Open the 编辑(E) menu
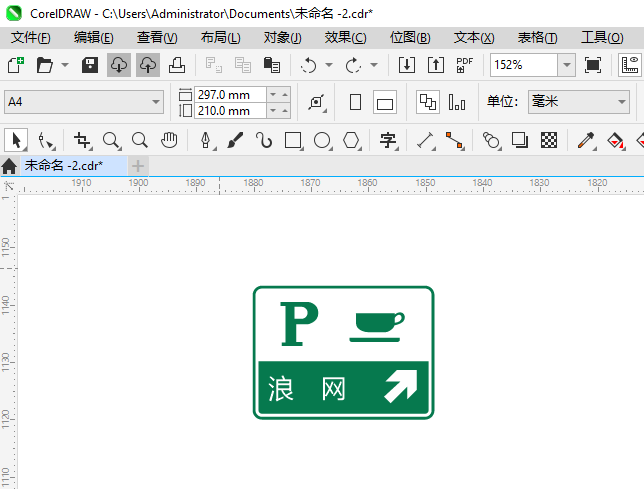 coord(94,38)
